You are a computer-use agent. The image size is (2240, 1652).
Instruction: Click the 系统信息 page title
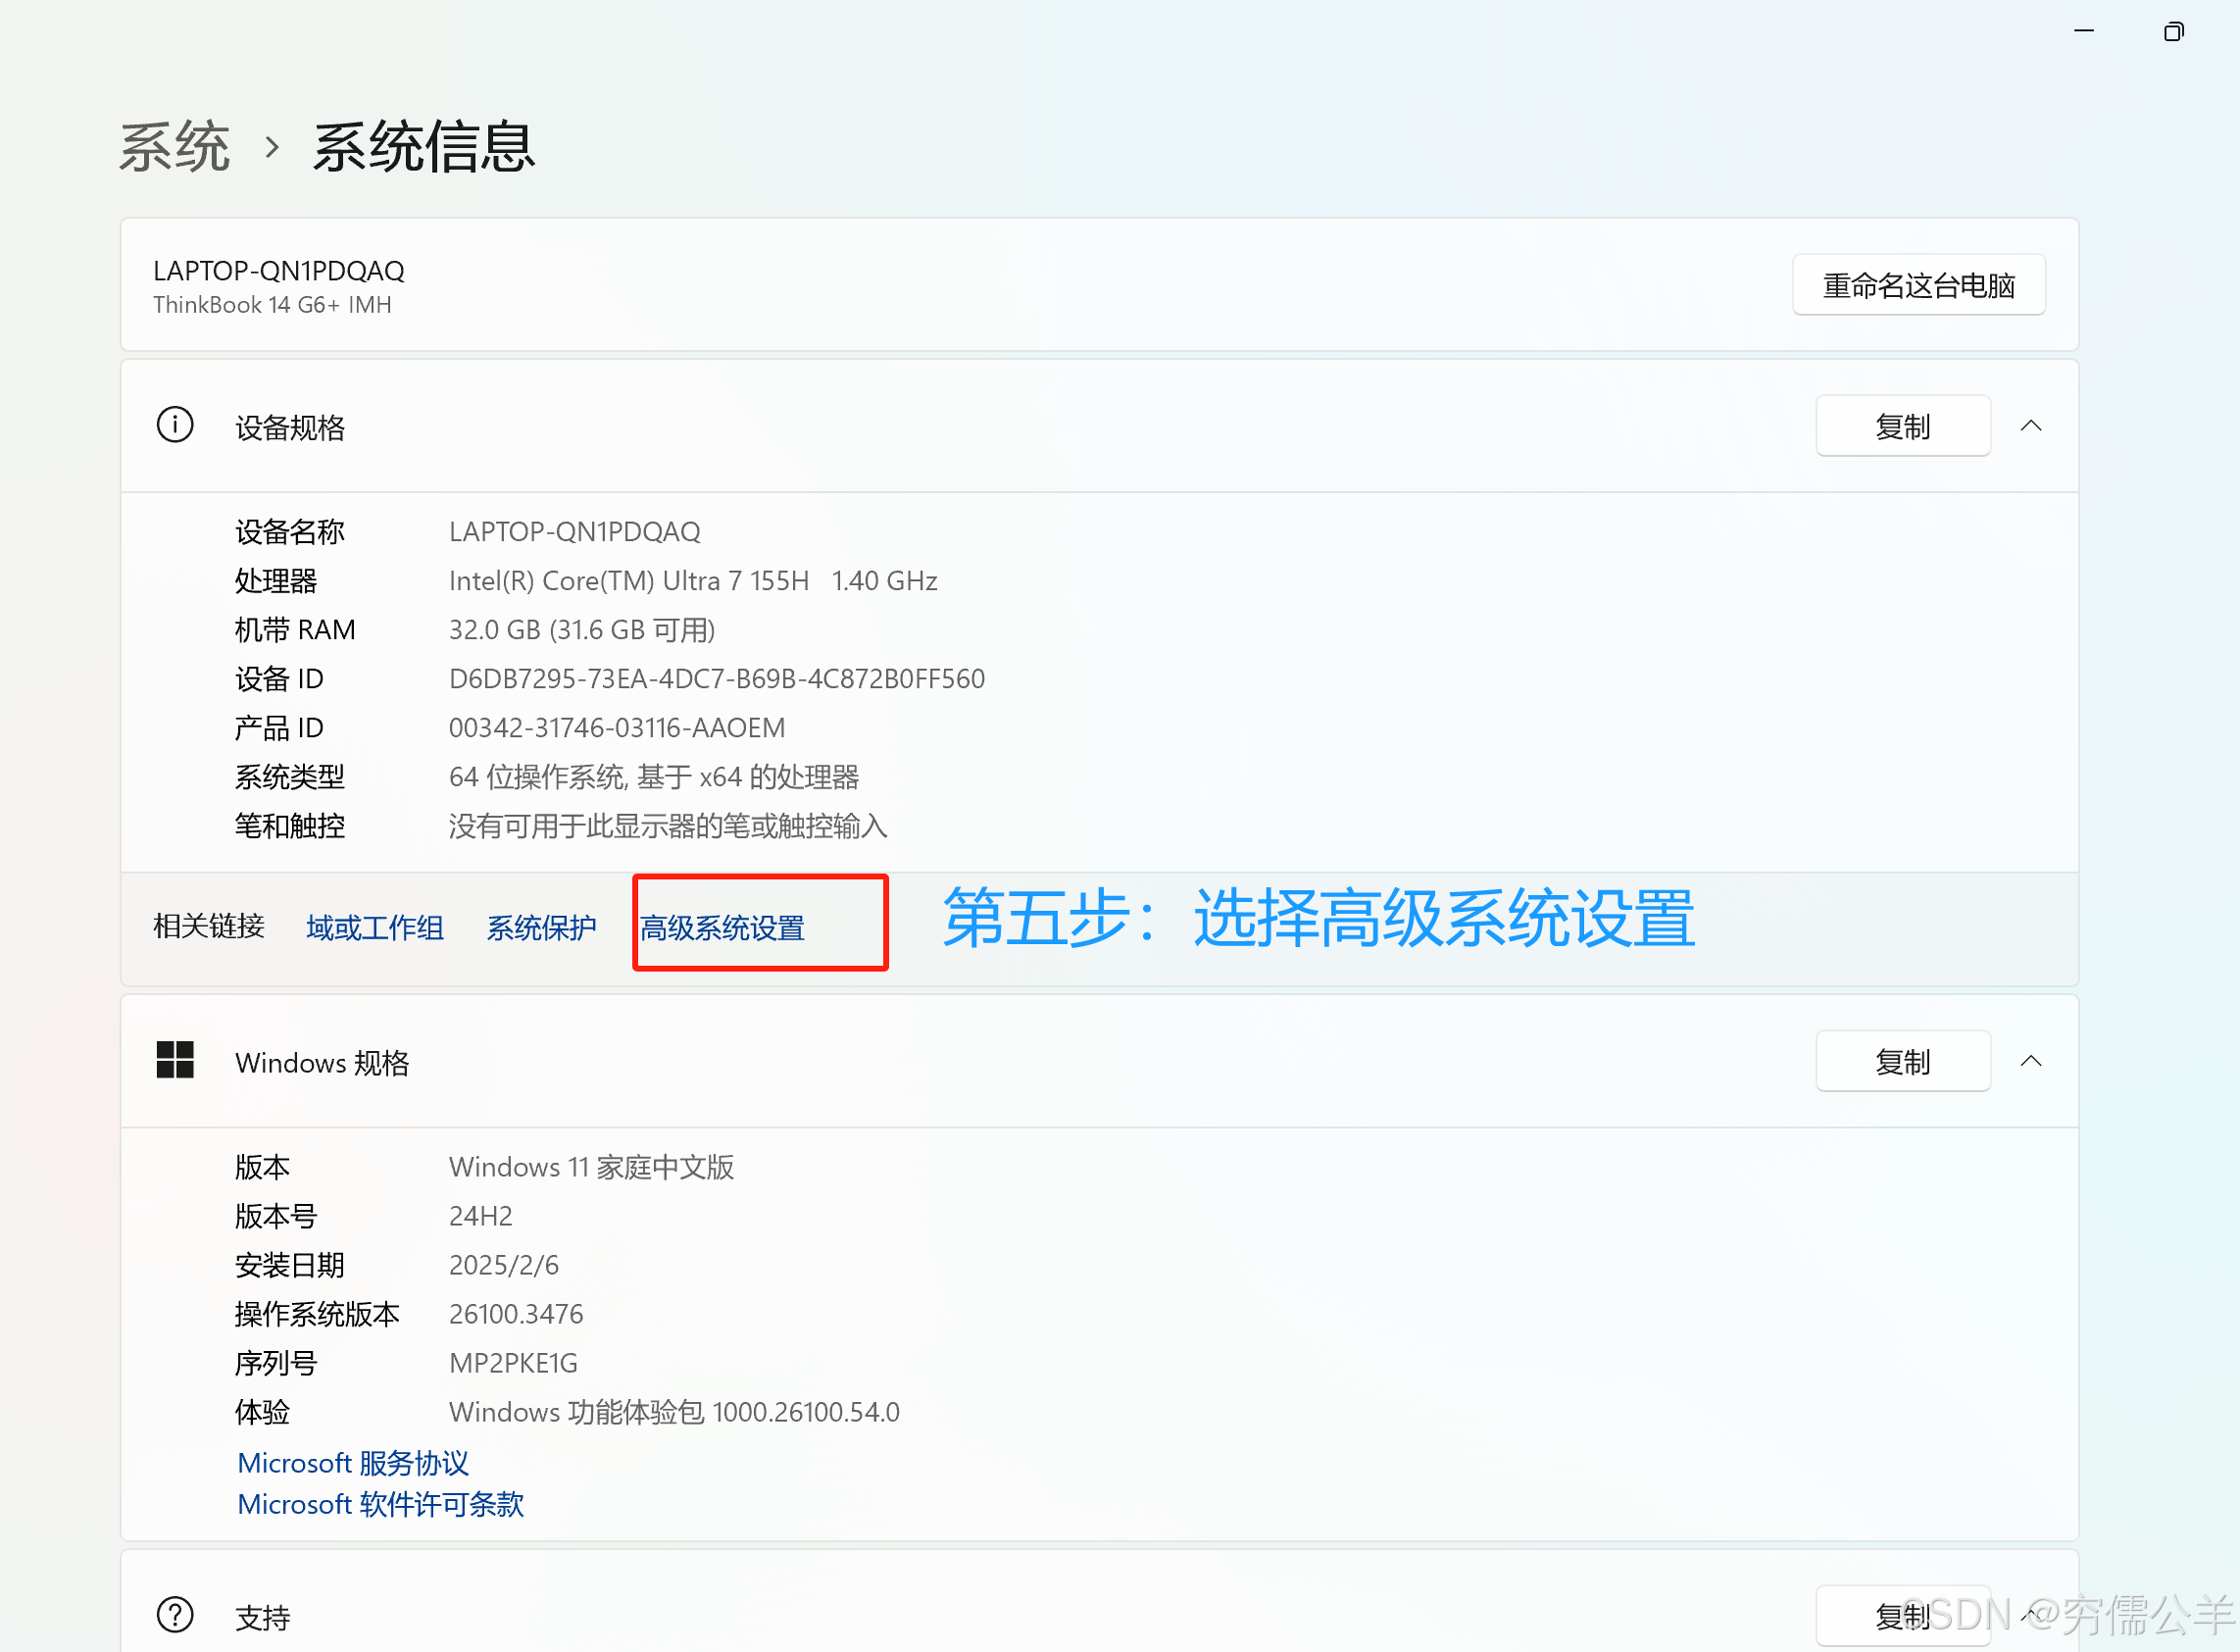click(424, 148)
